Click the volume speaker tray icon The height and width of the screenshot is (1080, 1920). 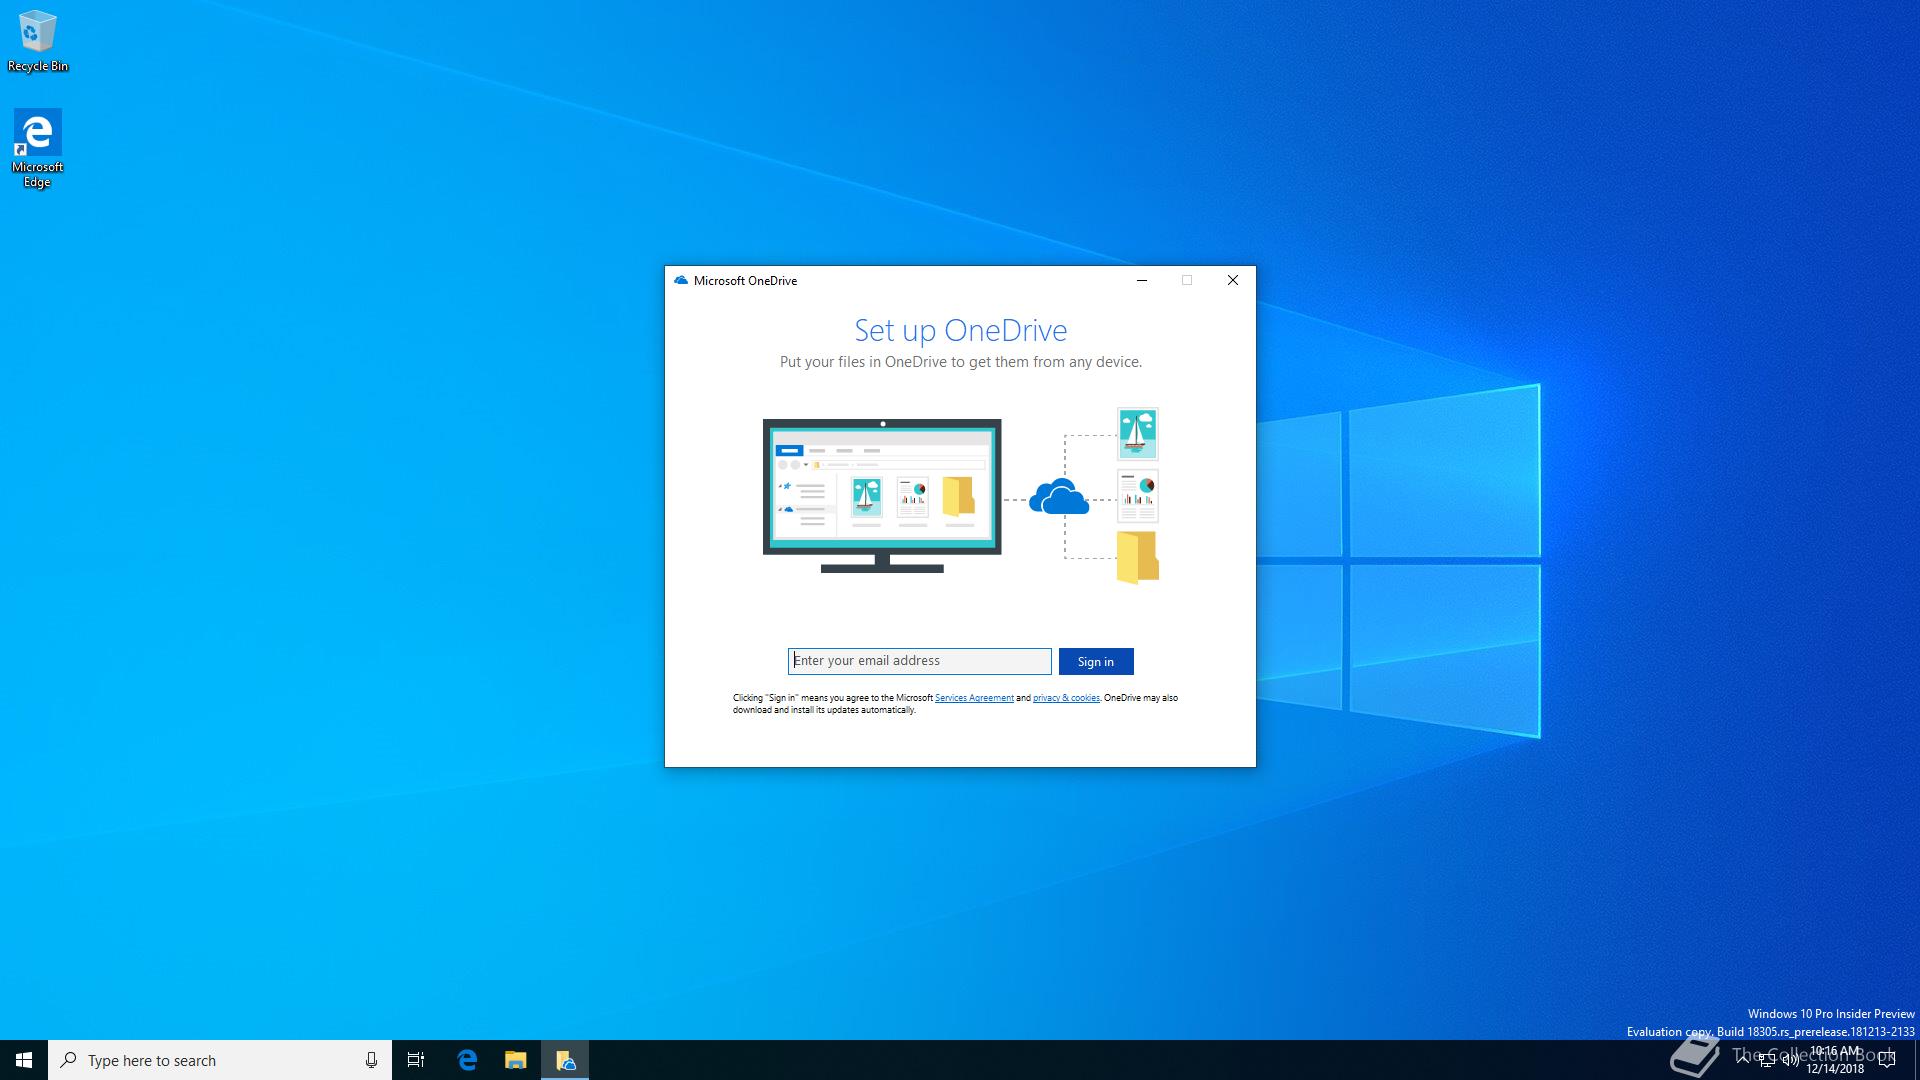tap(1789, 1060)
